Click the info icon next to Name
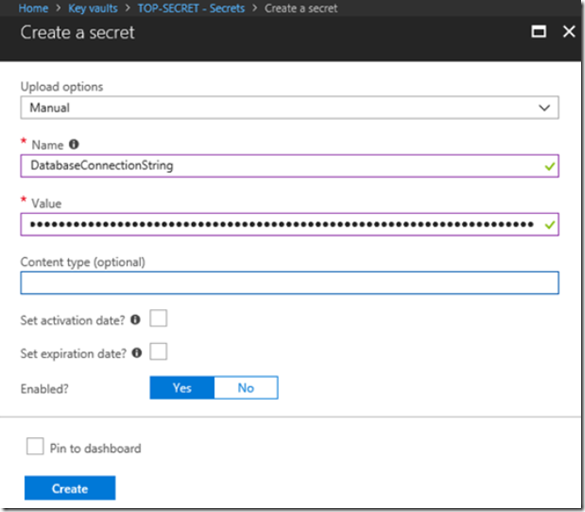This screenshot has height=512, width=585. 74,144
